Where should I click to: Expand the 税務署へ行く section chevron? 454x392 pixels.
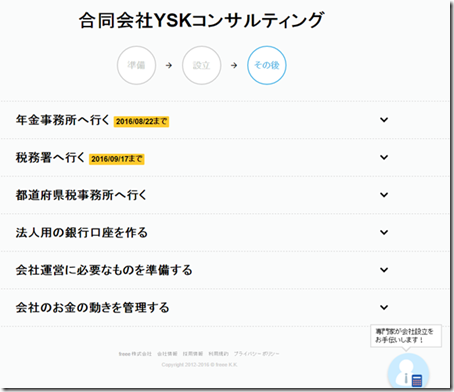(x=384, y=157)
